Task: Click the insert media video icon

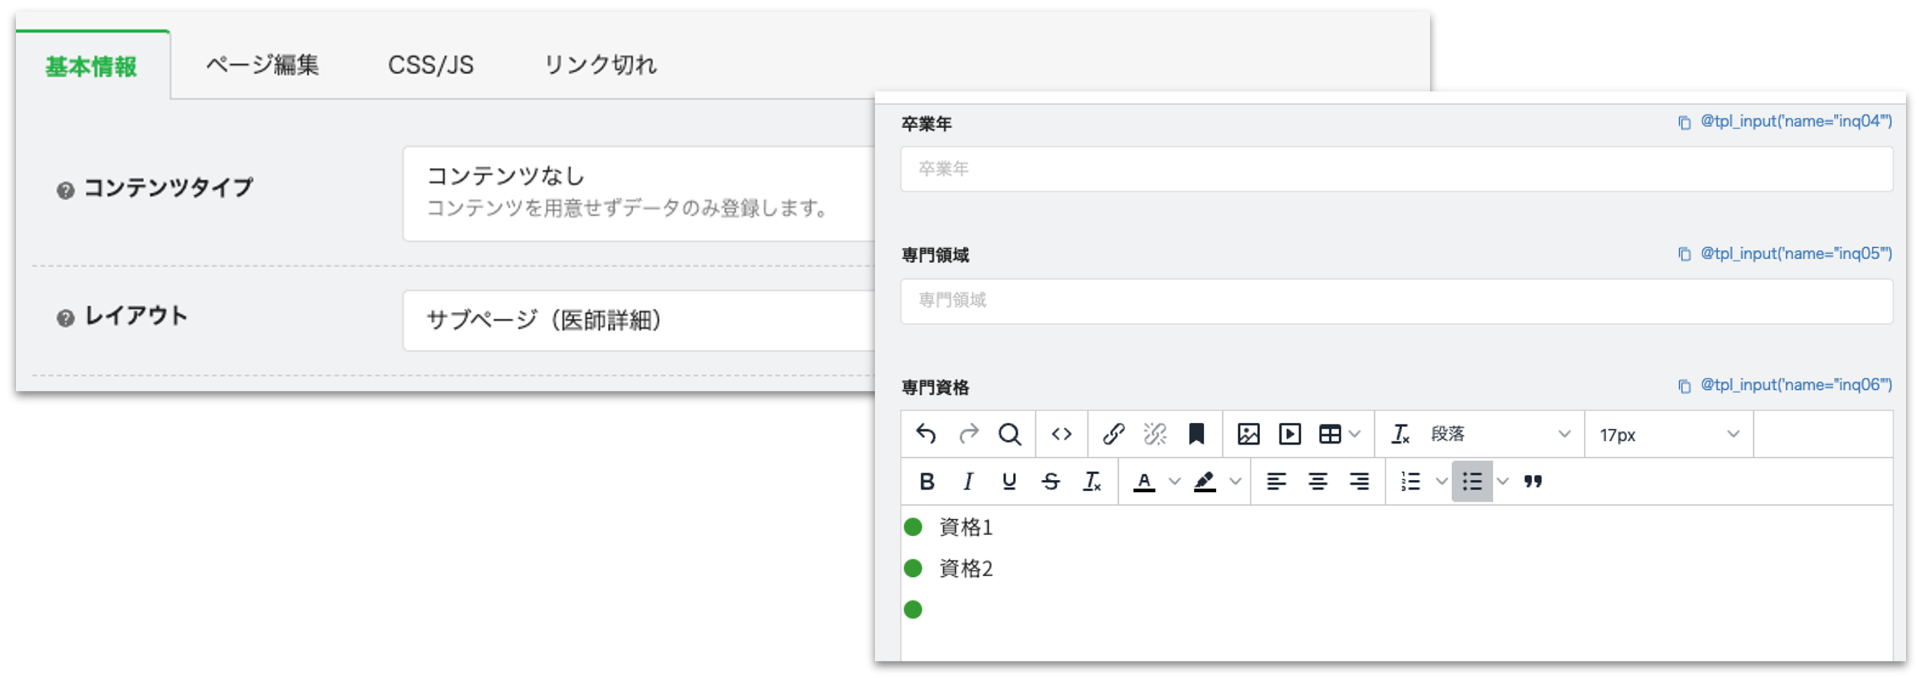Action: tap(1290, 434)
